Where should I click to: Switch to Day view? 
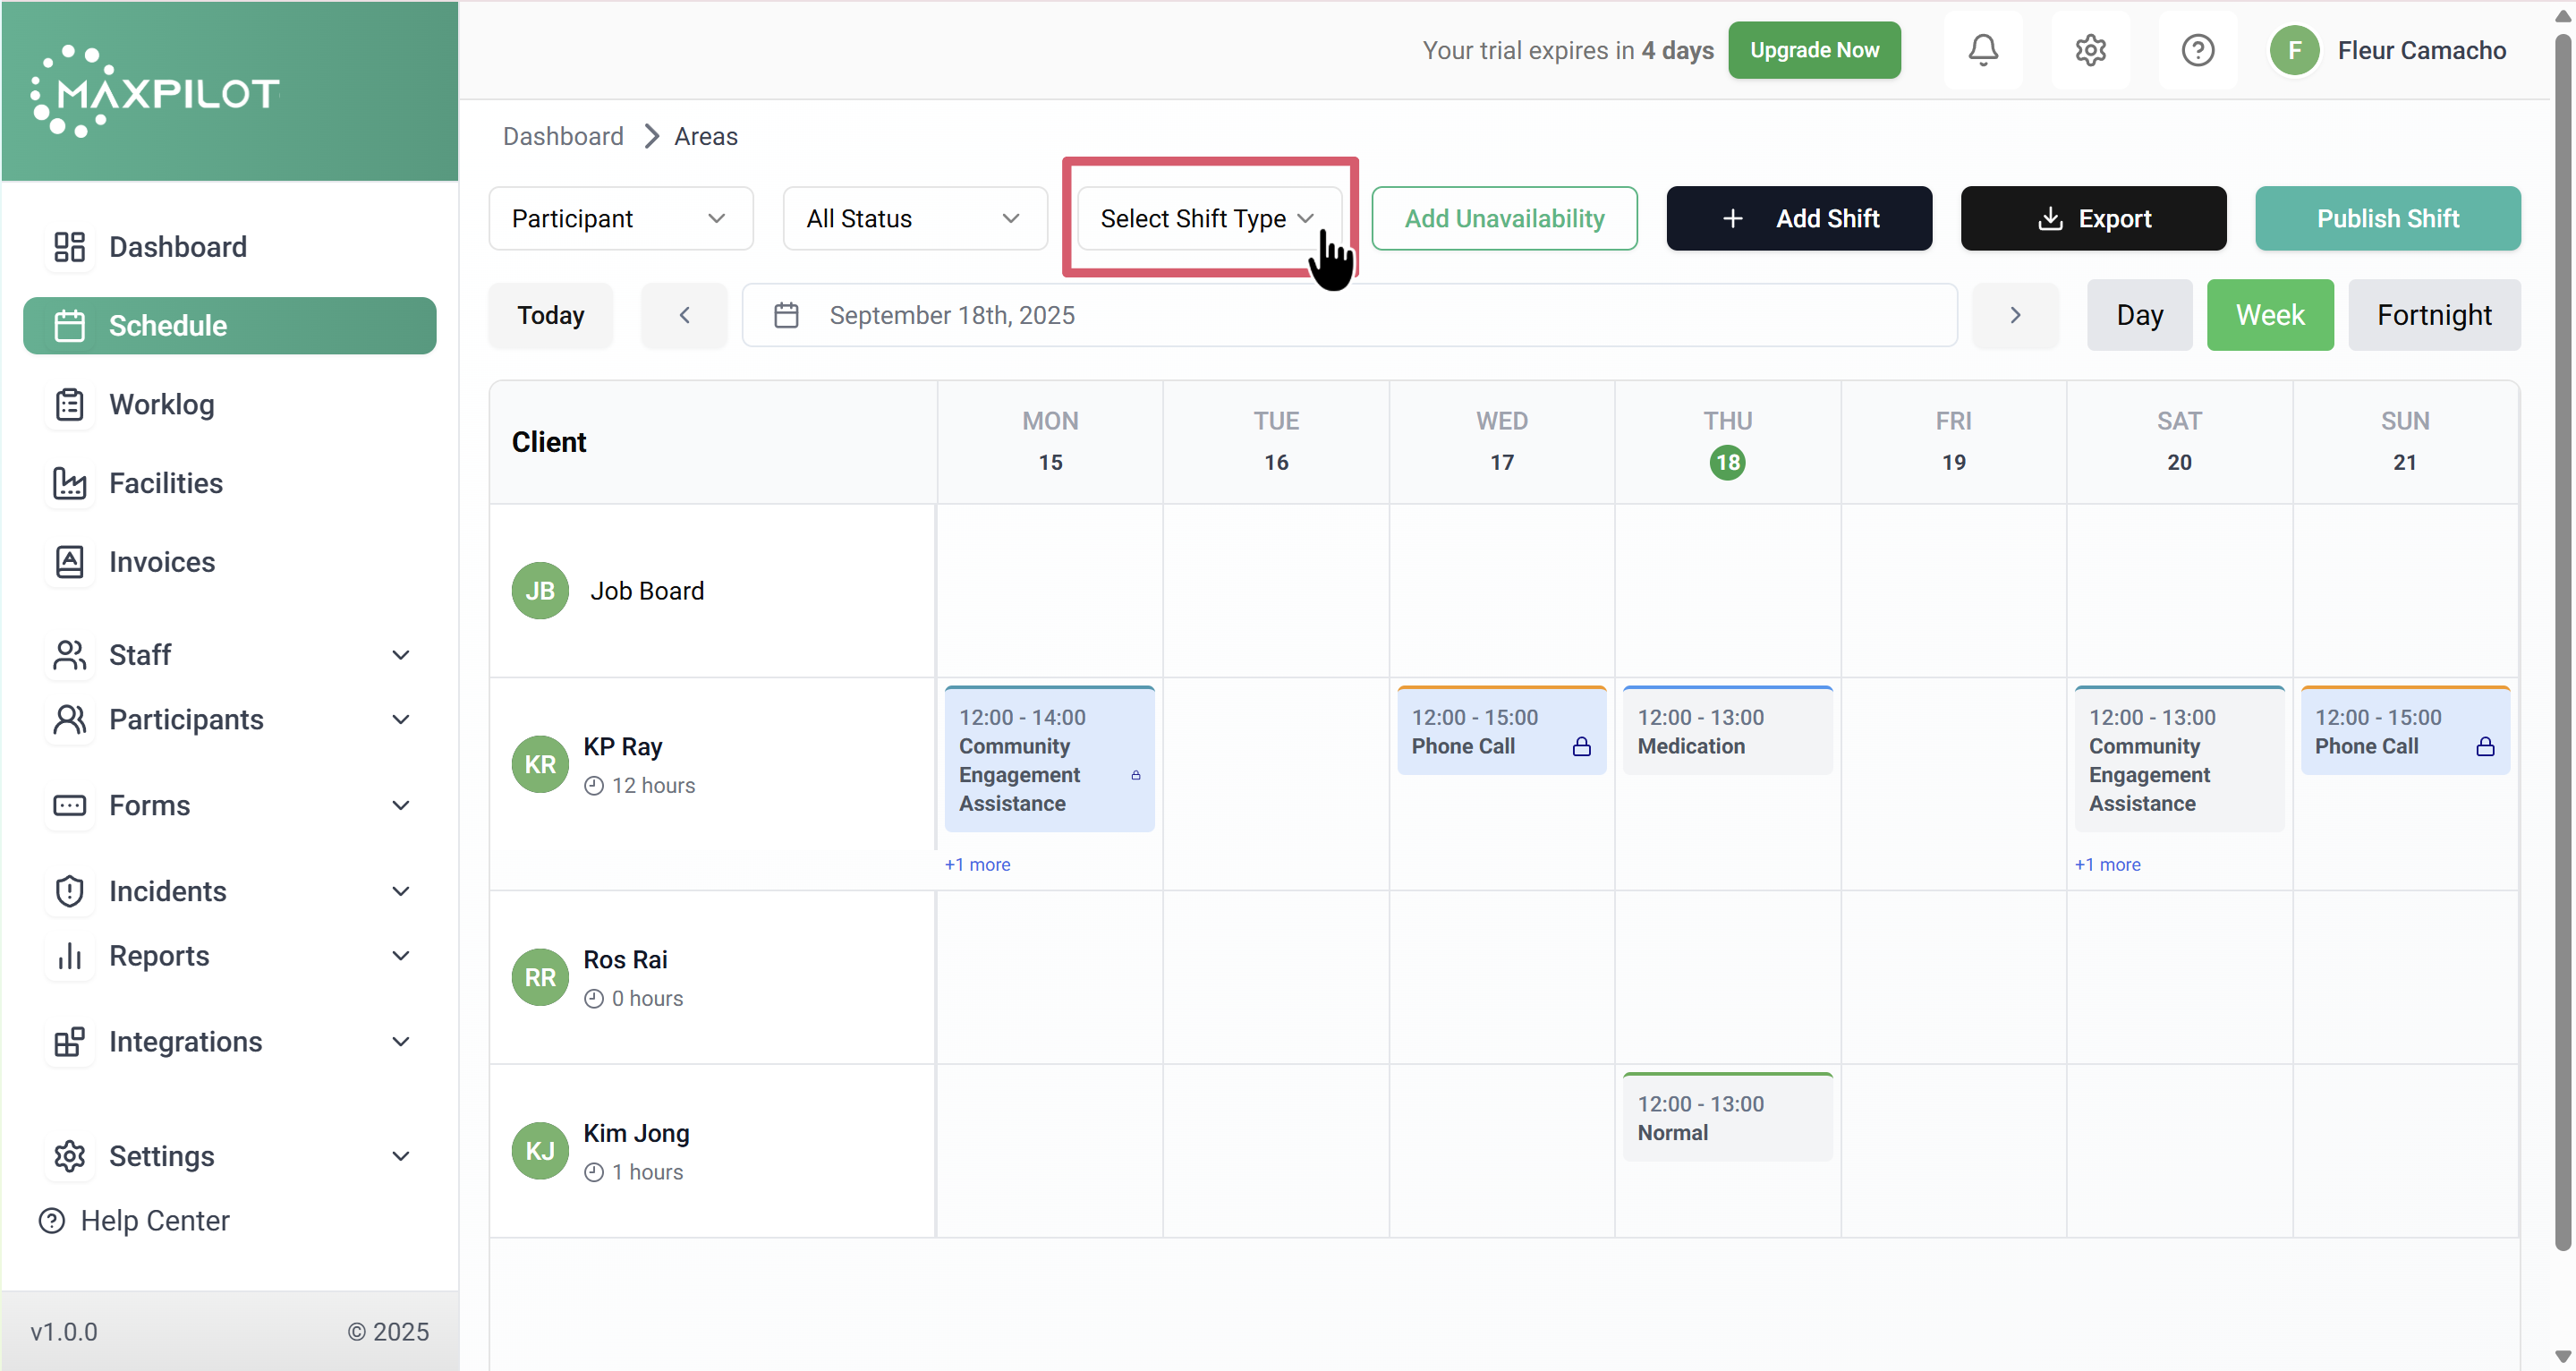point(2139,315)
